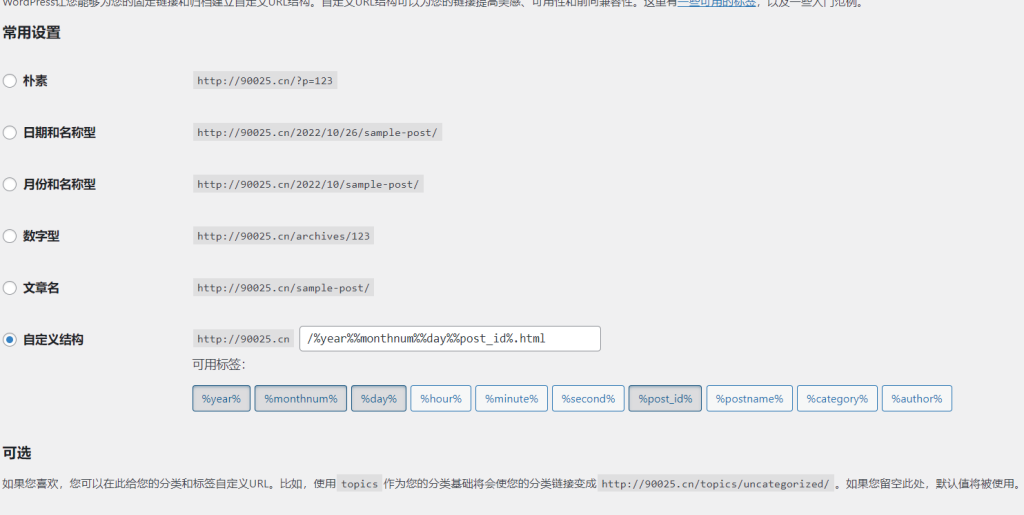Select the 自定义结构 radio button
Image resolution: width=1024 pixels, height=515 pixels.
10,340
